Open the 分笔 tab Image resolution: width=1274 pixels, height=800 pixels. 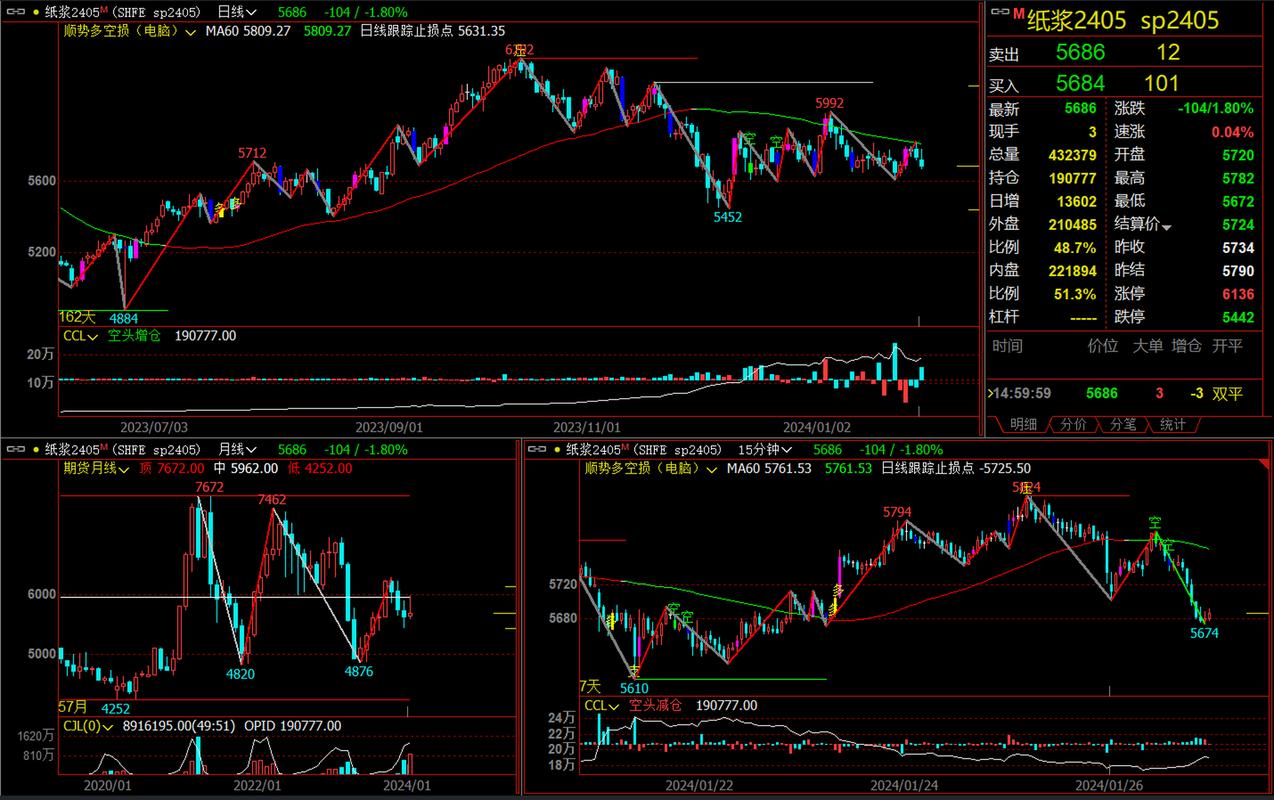[x=1123, y=424]
